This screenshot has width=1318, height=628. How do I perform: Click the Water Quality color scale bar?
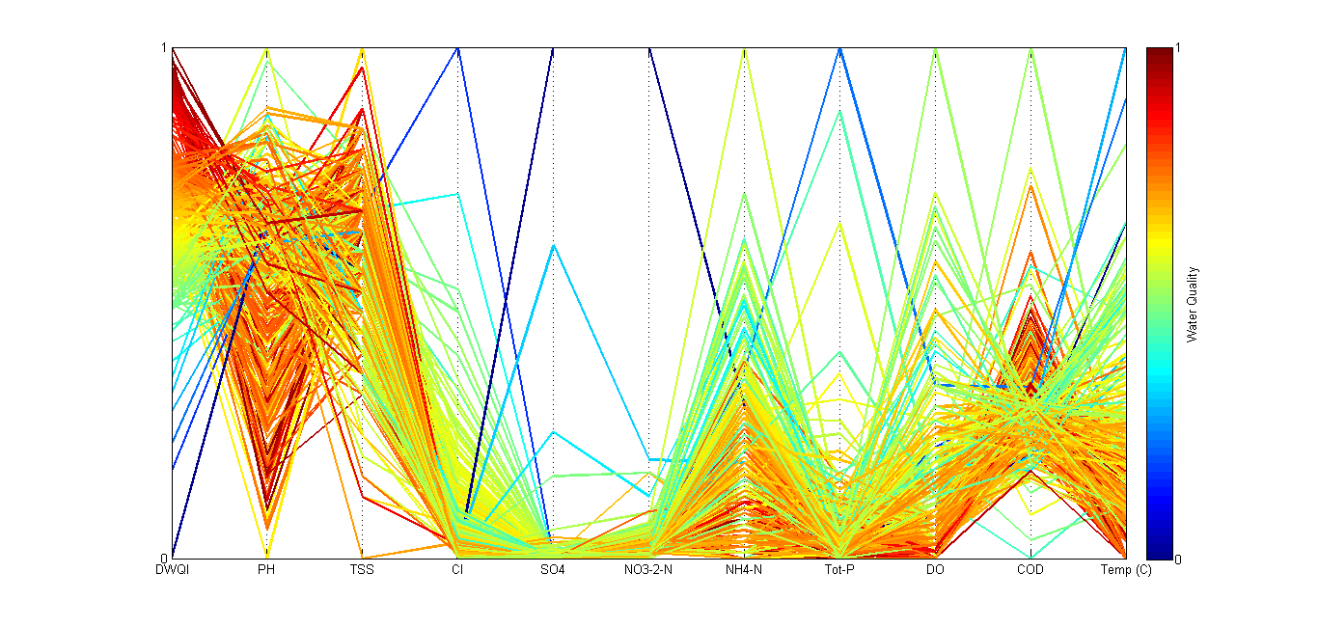1159,303
